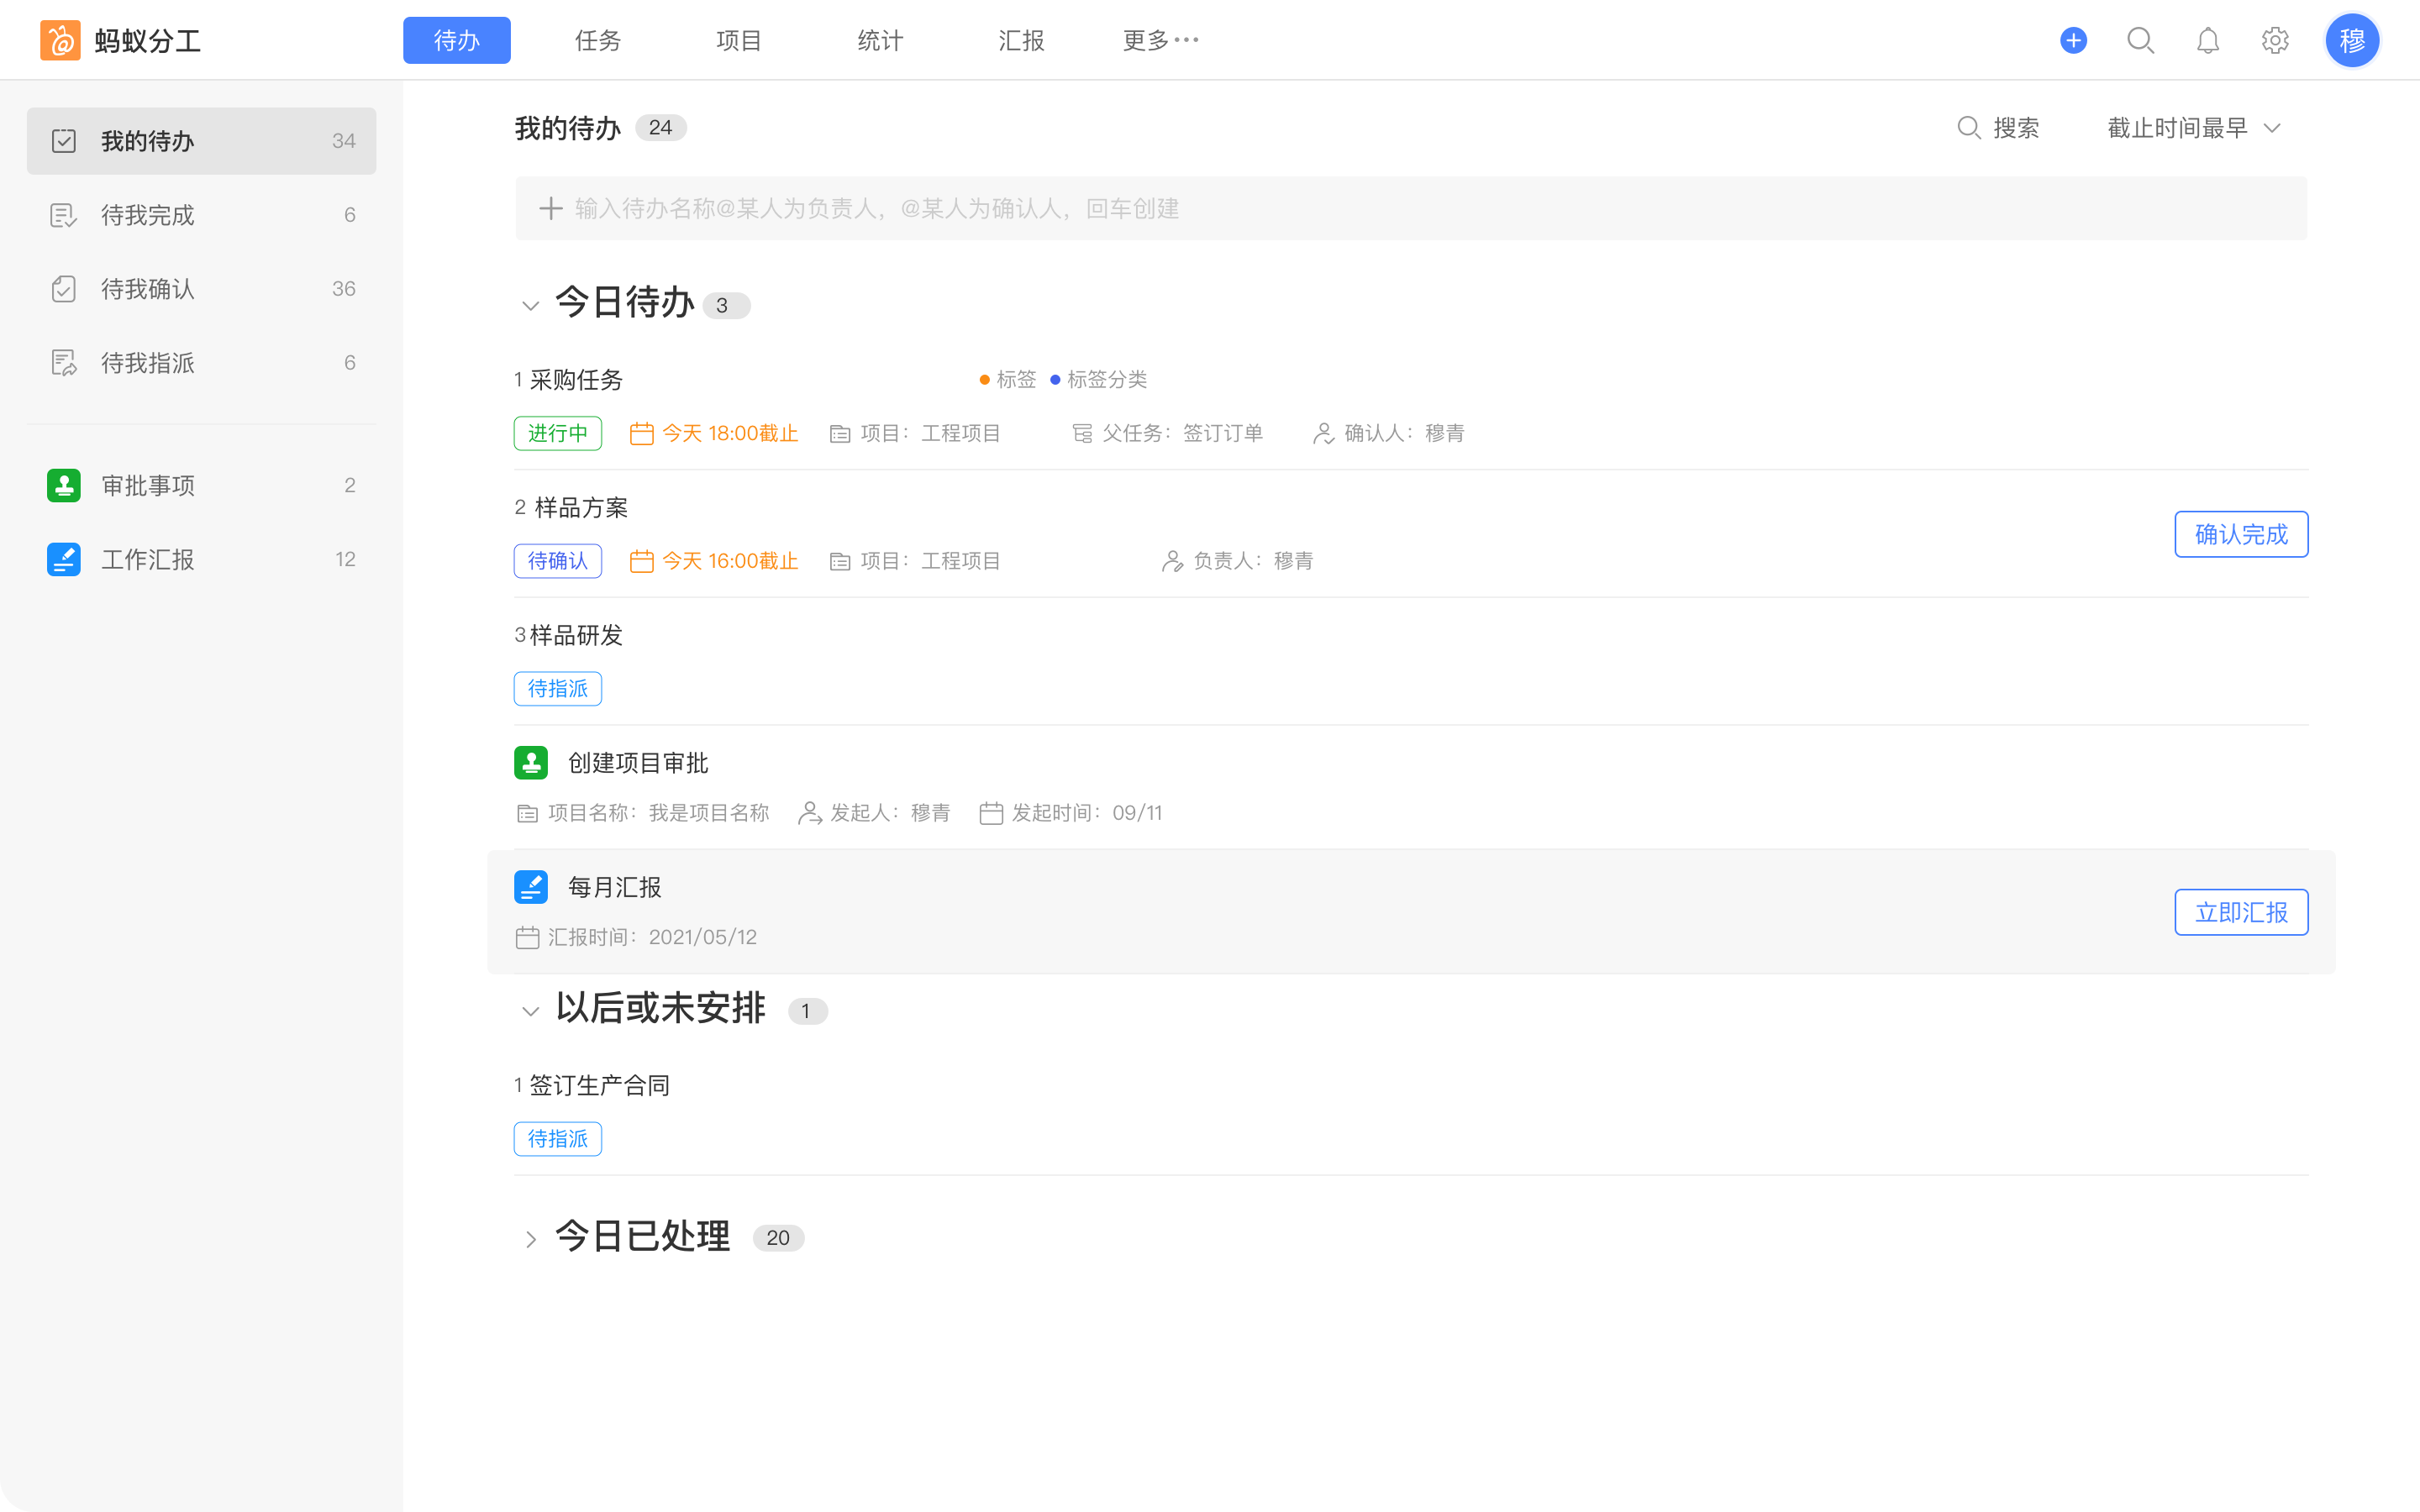This screenshot has width=2420, height=1512.
Task: Click 待指派 tag under 签订生产合同
Action: tap(558, 1139)
